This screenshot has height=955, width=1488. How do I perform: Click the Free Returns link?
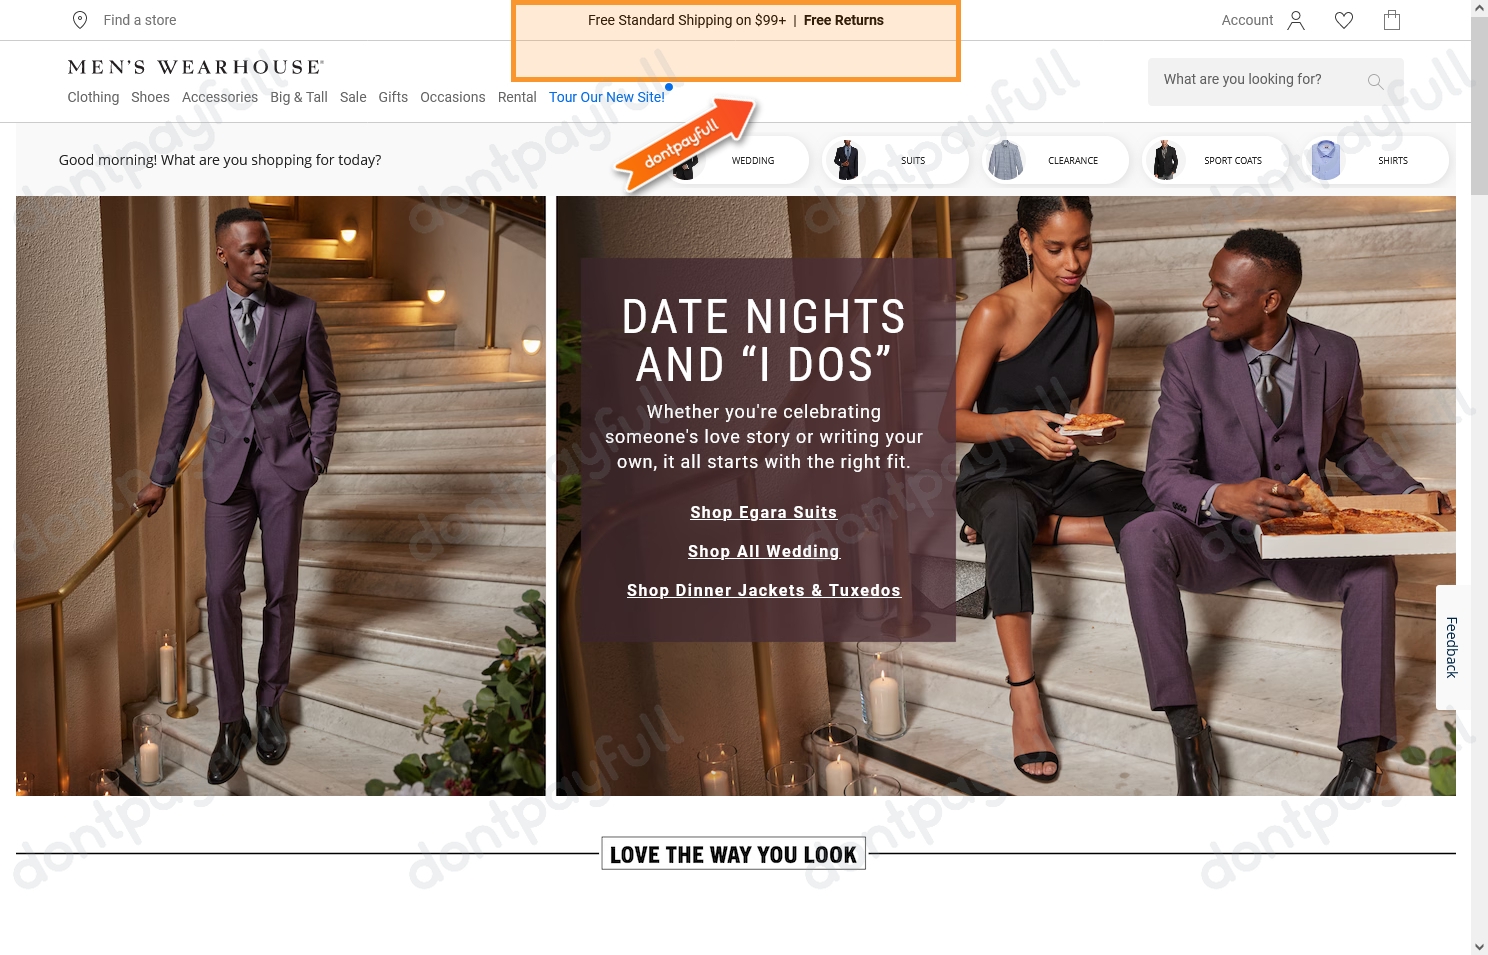(x=844, y=20)
